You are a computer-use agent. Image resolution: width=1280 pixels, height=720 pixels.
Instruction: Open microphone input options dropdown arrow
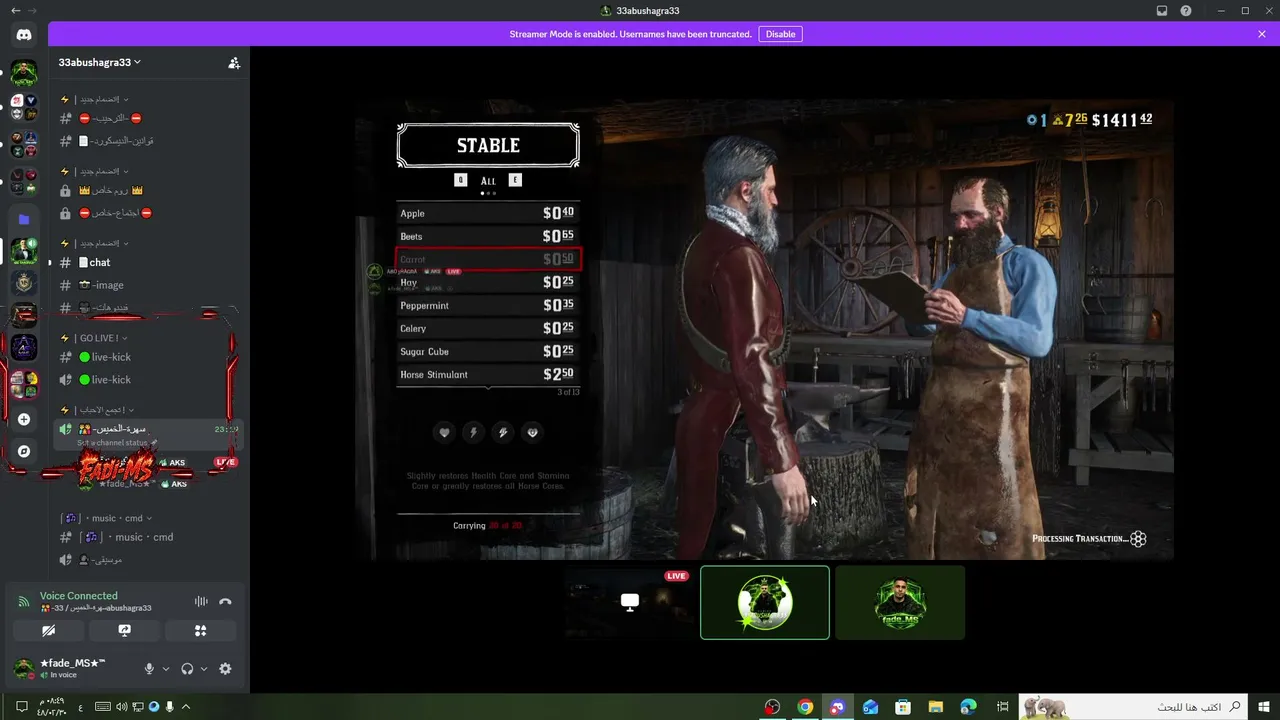[x=165, y=669]
